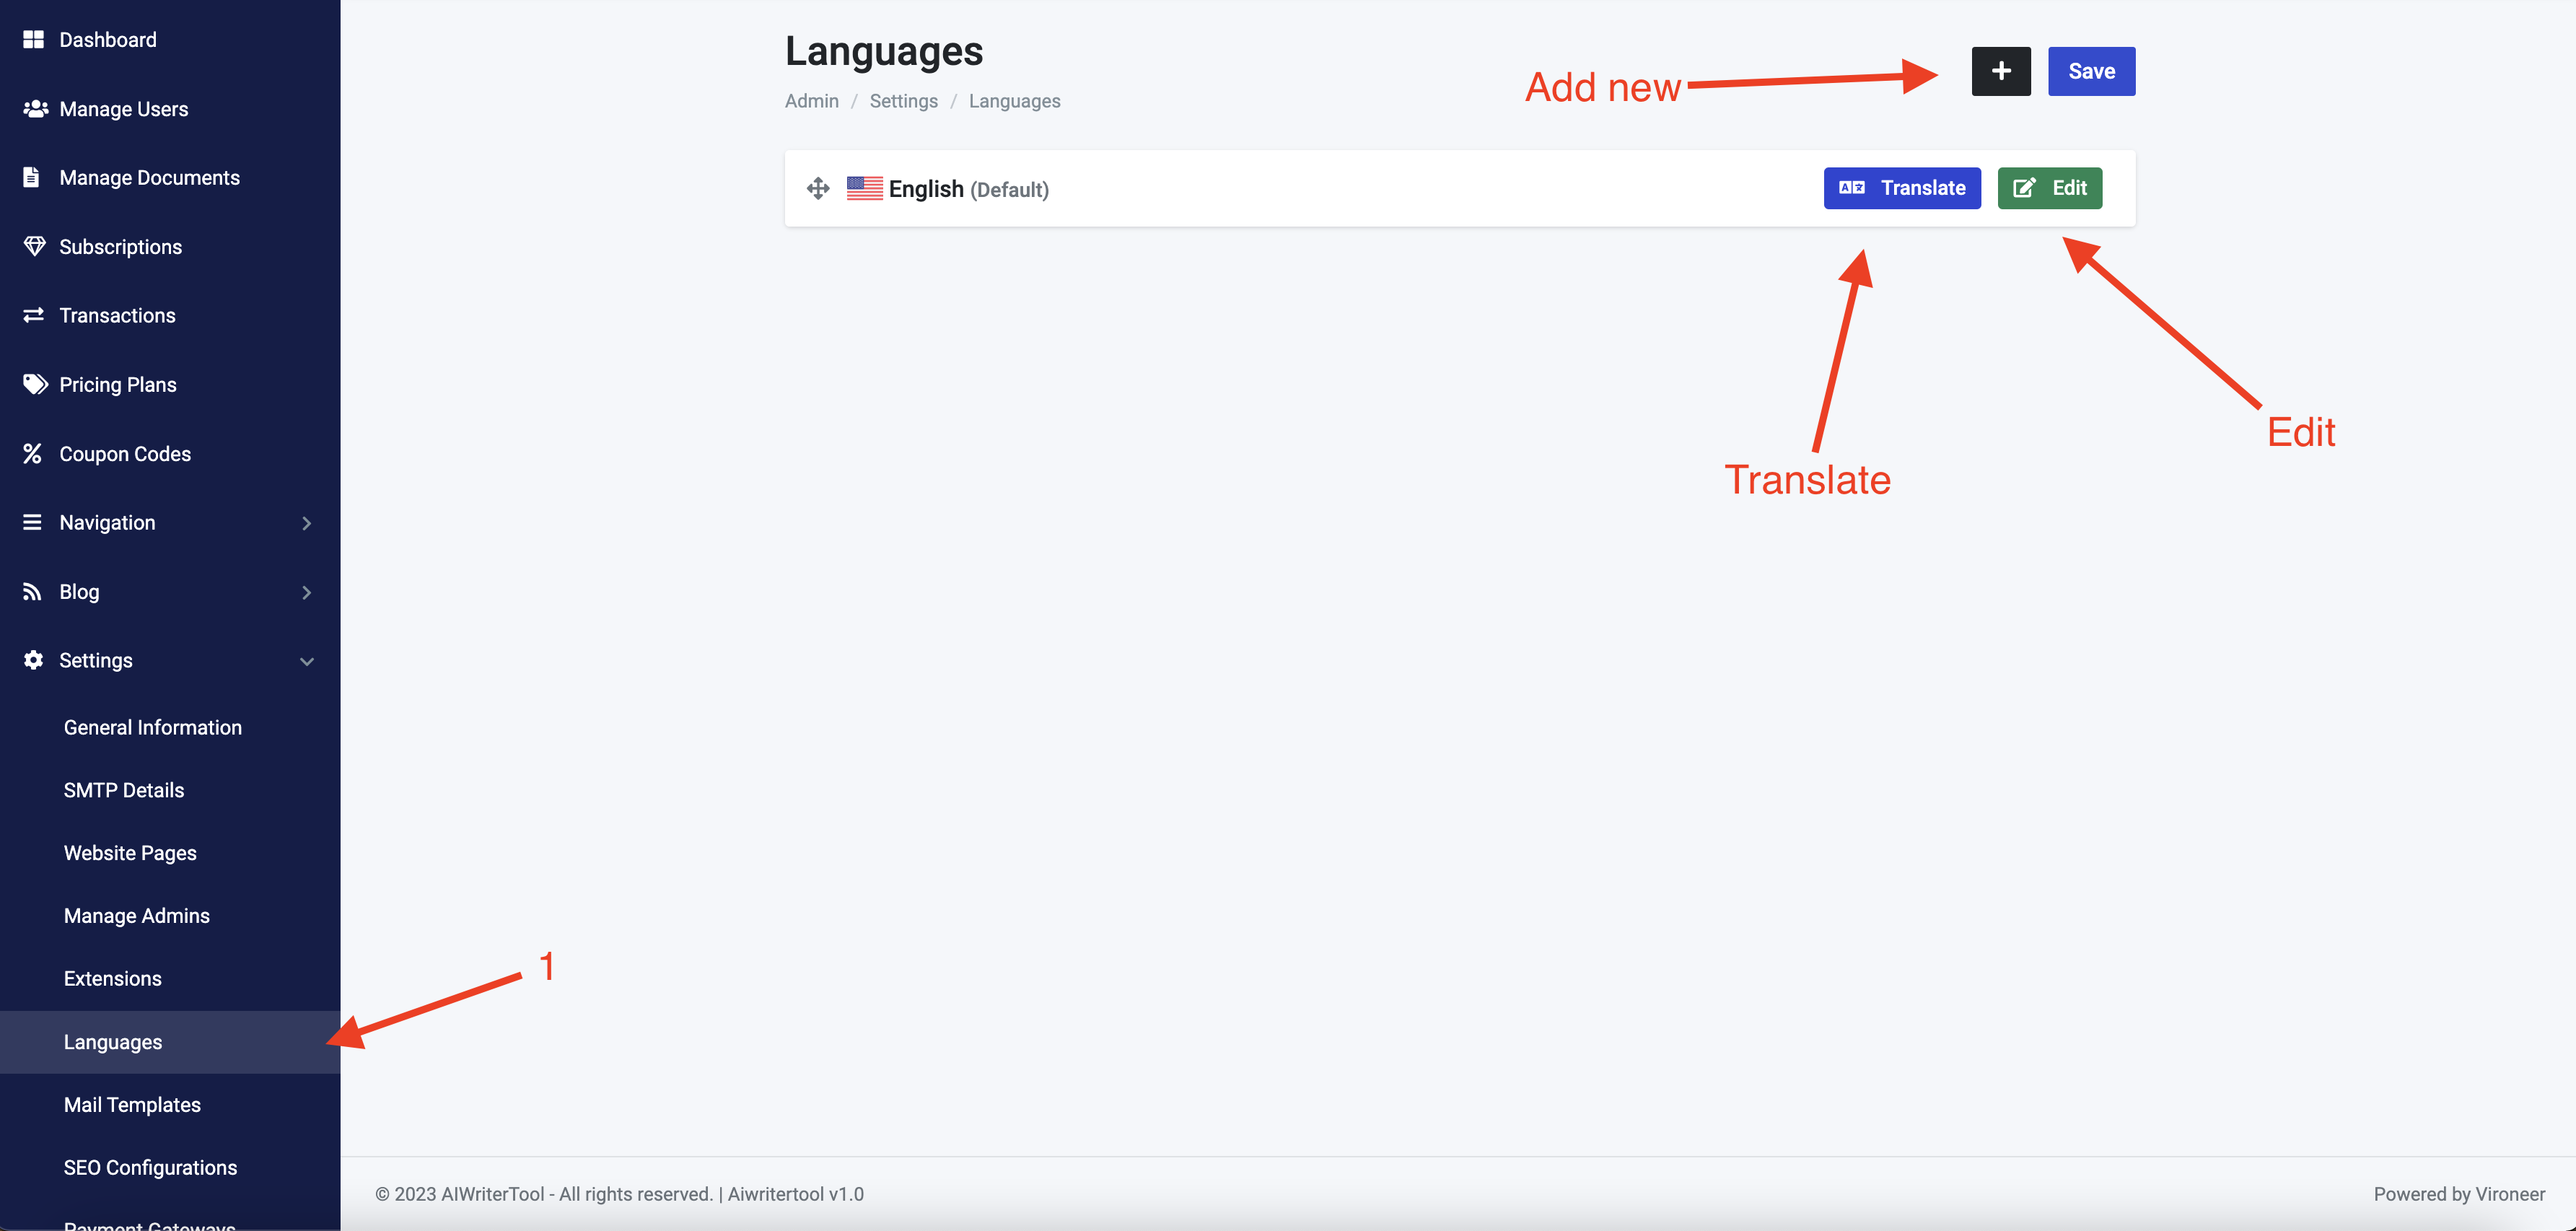Click the Manage Users people icon

pyautogui.click(x=35, y=108)
